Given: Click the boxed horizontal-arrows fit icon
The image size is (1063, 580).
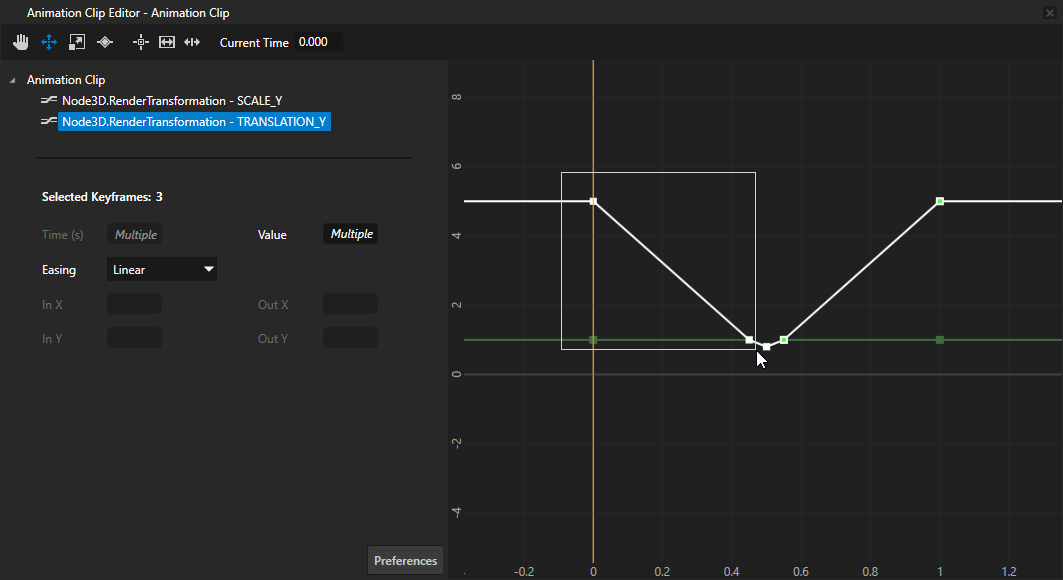Looking at the screenshot, I should (x=167, y=42).
